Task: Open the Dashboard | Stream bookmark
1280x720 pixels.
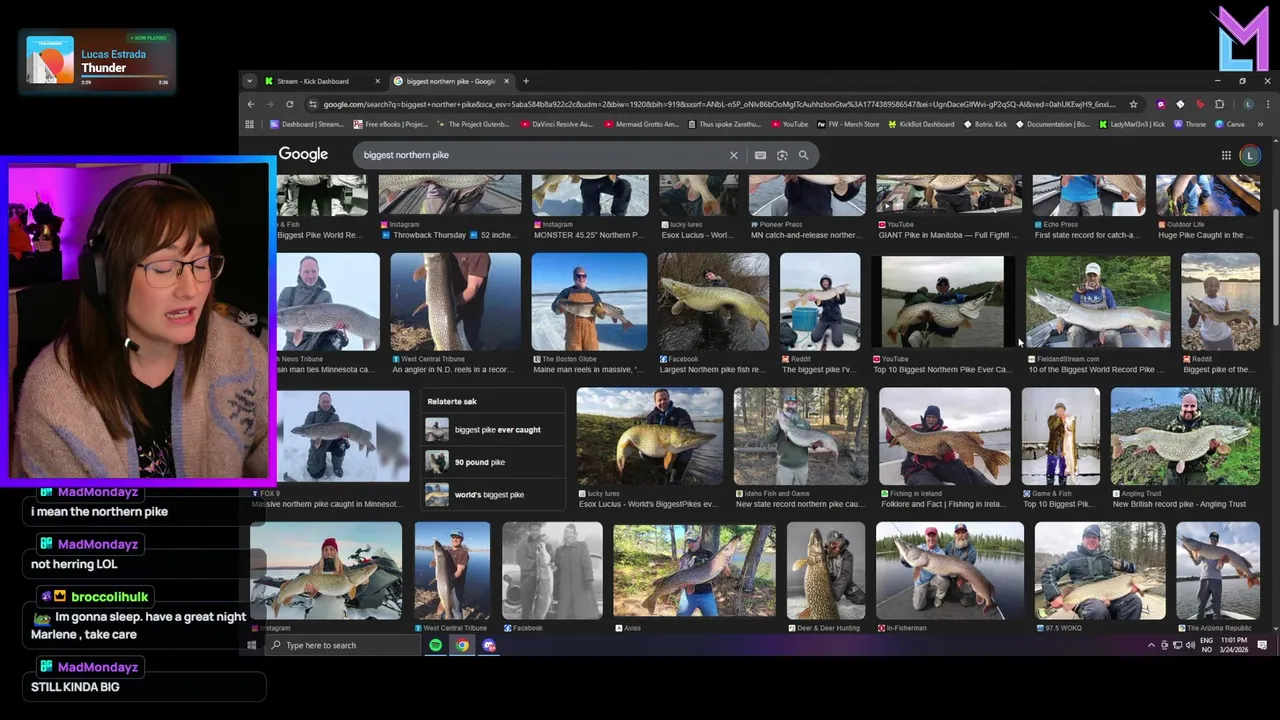Action: point(307,124)
